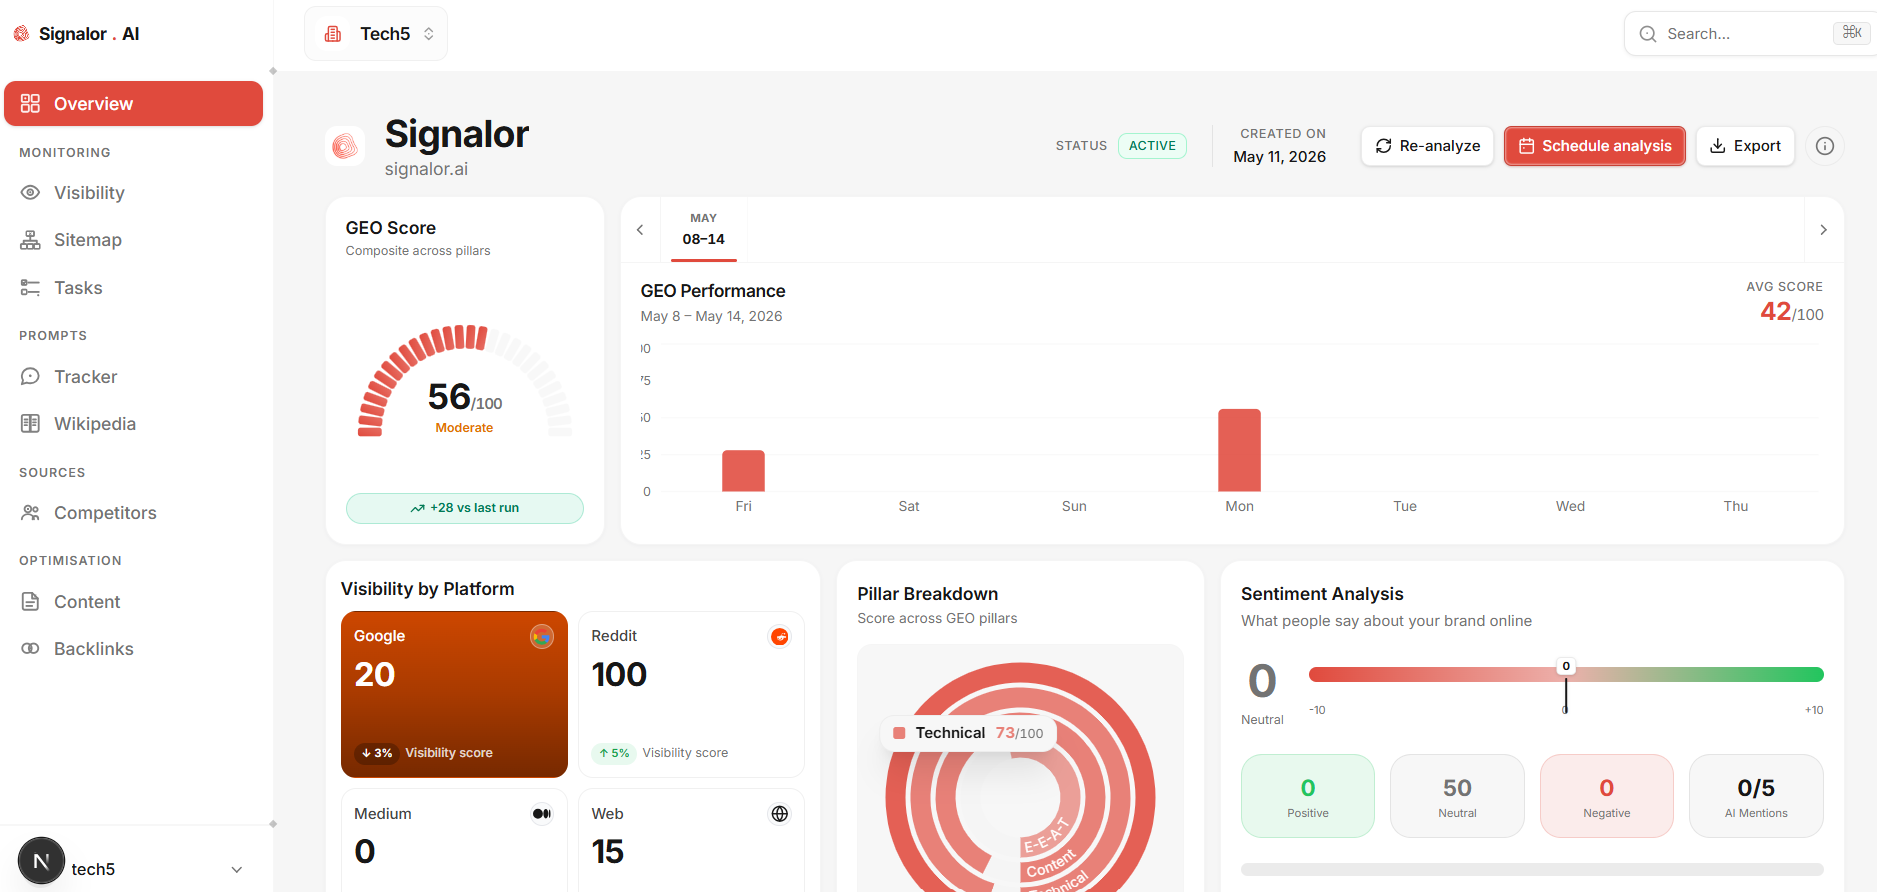The image size is (1877, 892).
Task: Click the +28 vs last run badge
Action: pos(465,508)
